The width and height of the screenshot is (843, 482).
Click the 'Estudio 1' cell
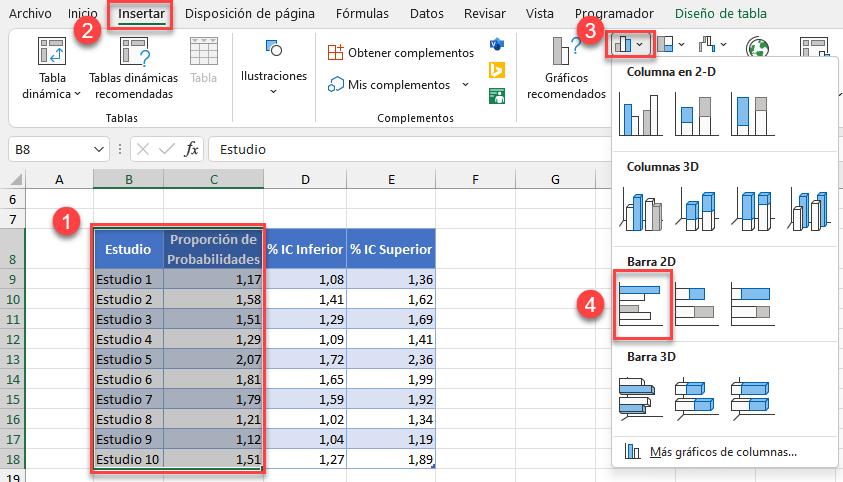tap(129, 279)
